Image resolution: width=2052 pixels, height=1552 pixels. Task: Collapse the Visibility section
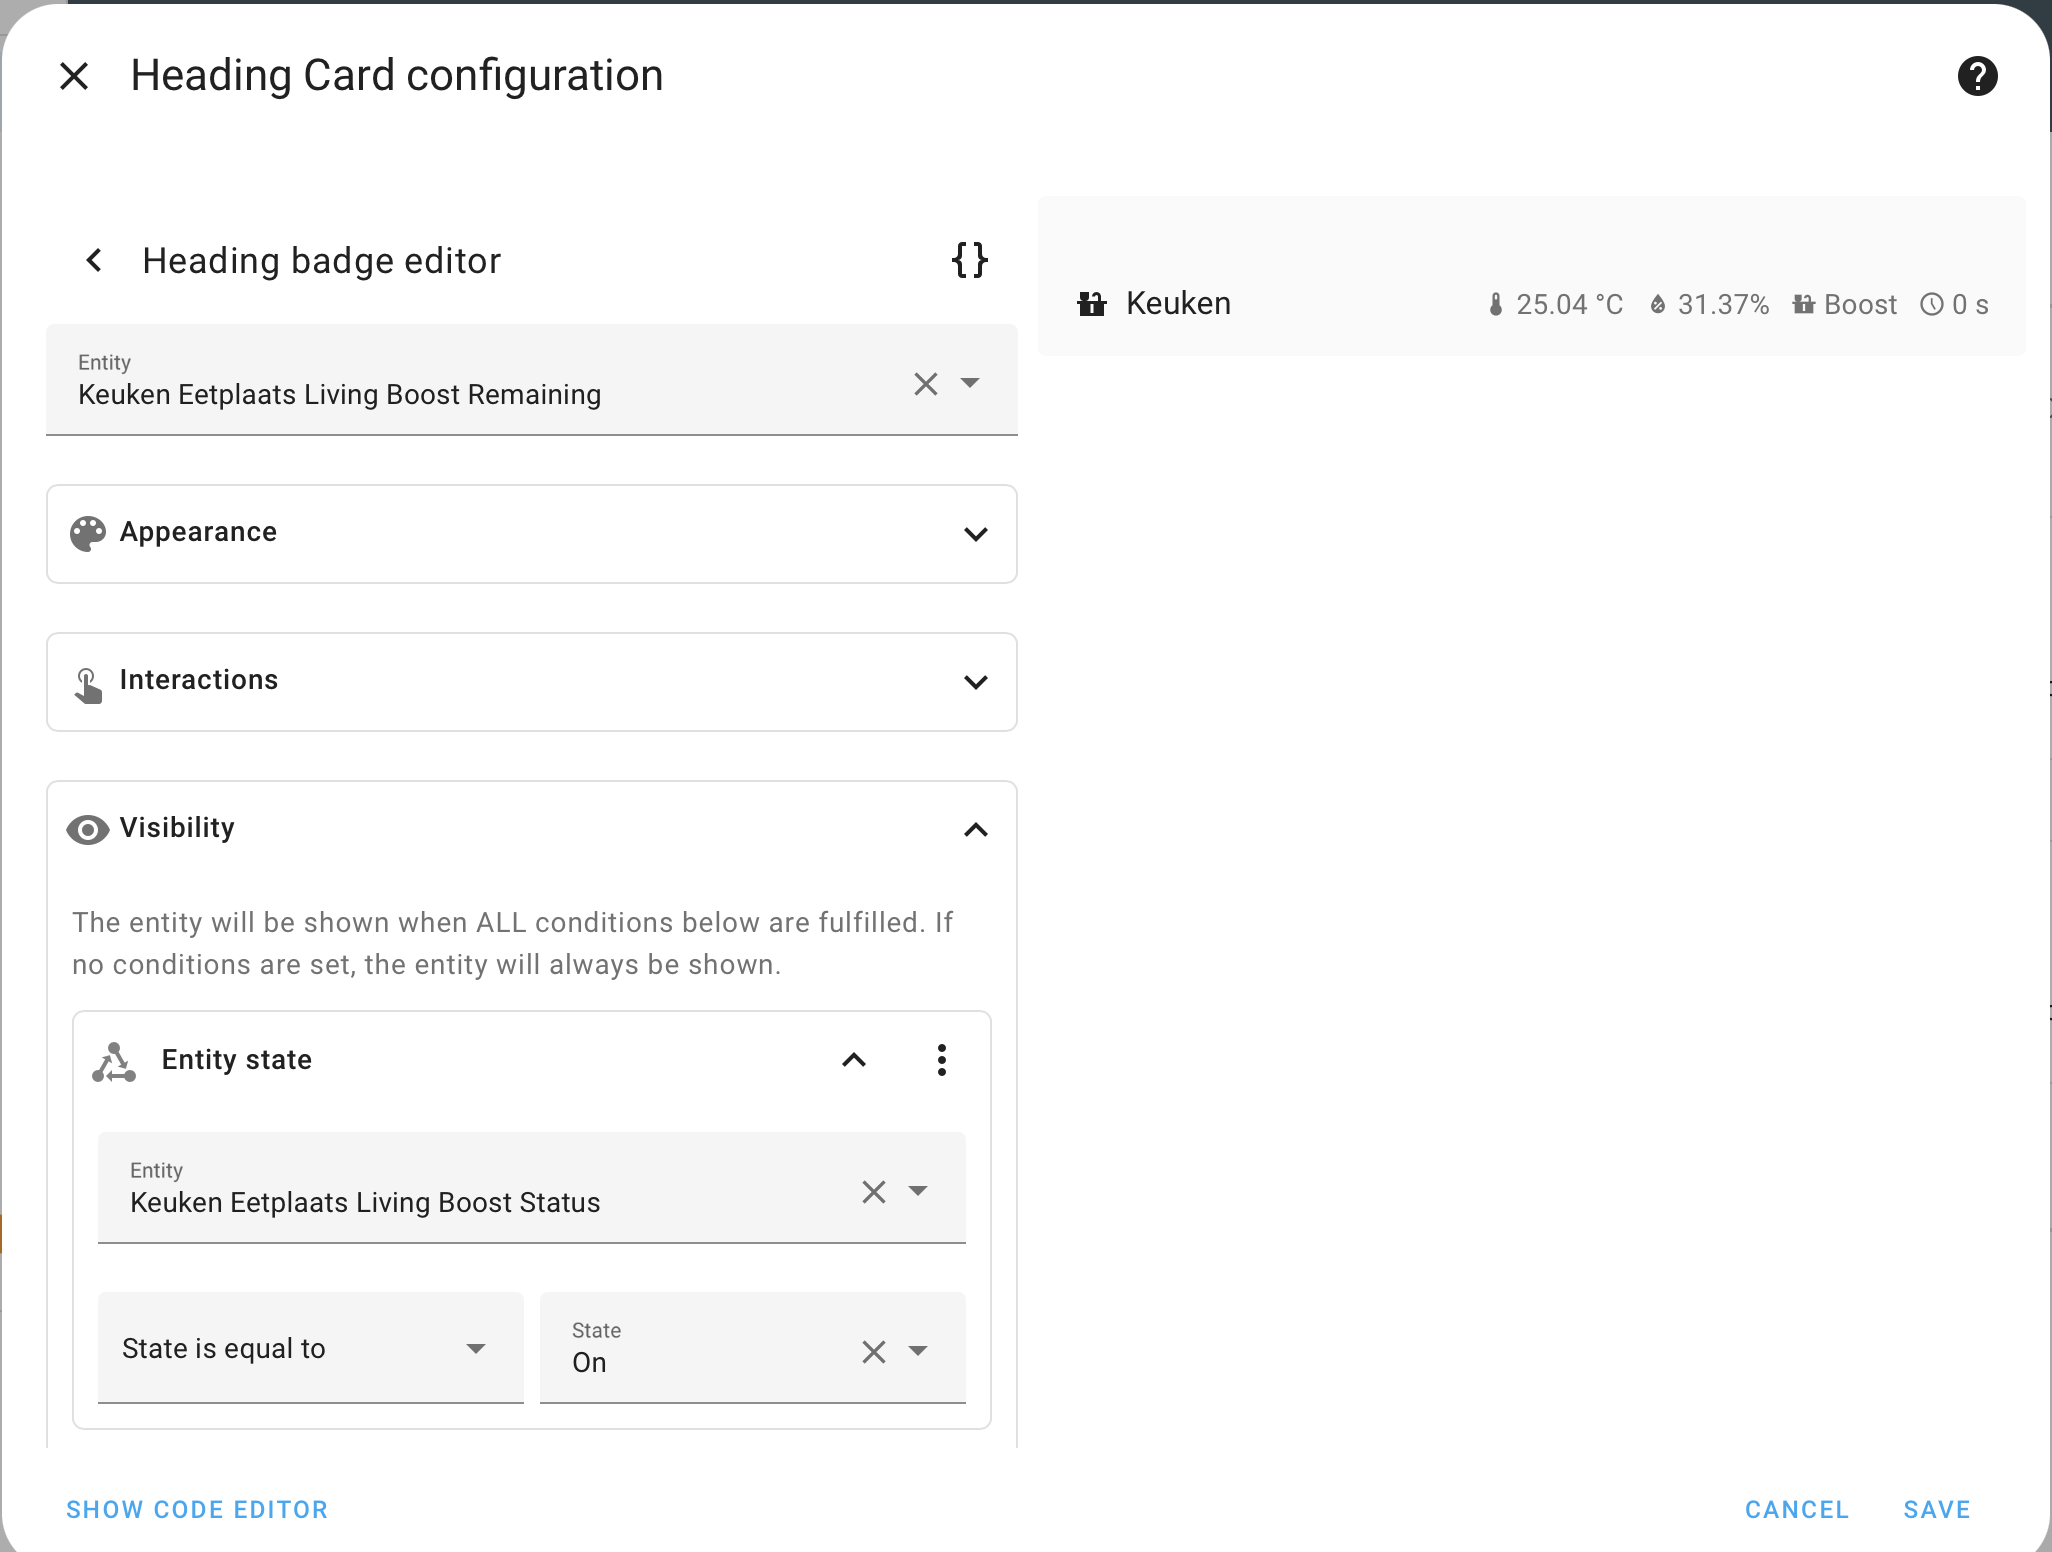coord(975,830)
